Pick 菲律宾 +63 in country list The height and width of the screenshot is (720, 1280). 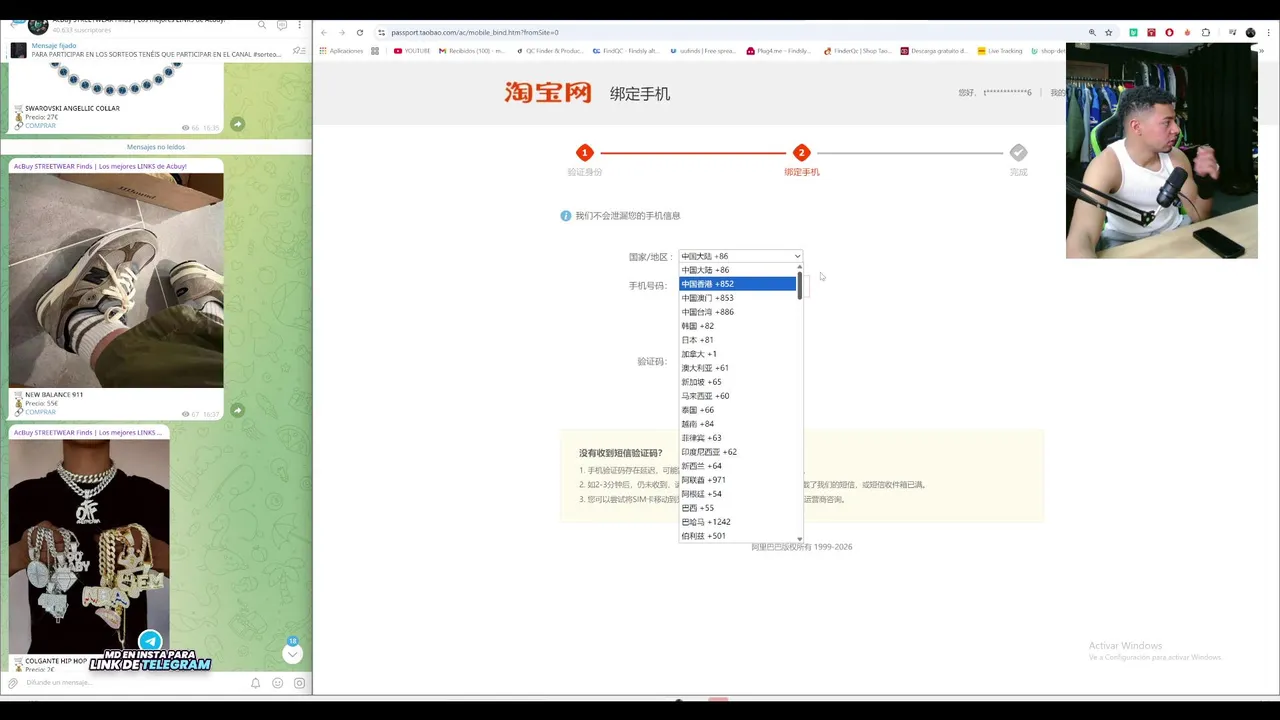point(738,438)
